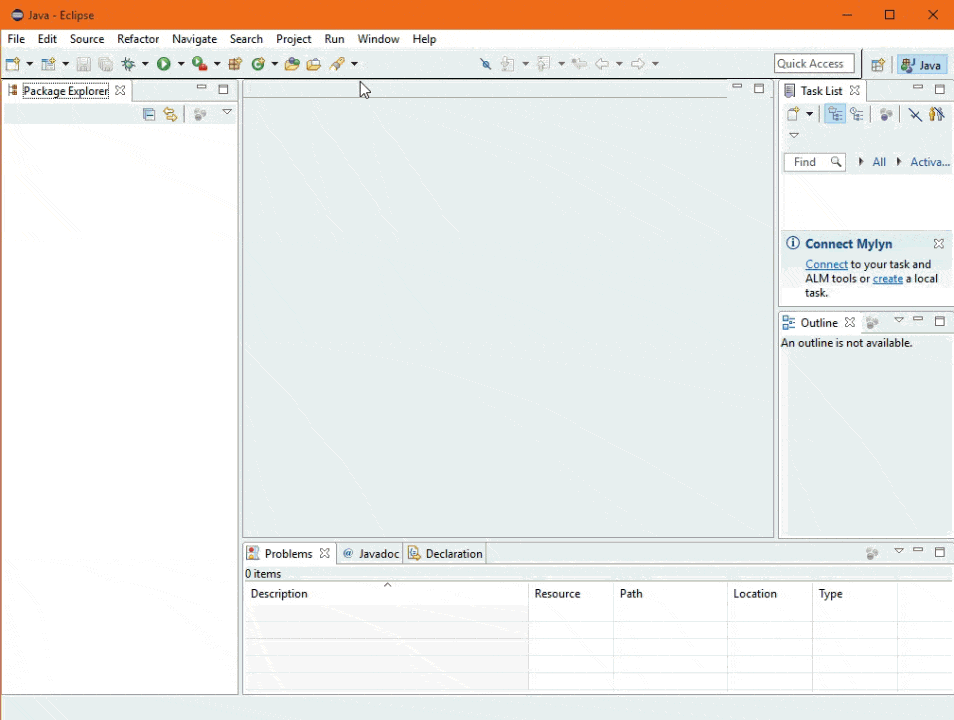Open the Navigate menu
The width and height of the screenshot is (954, 720).
pyautogui.click(x=195, y=39)
